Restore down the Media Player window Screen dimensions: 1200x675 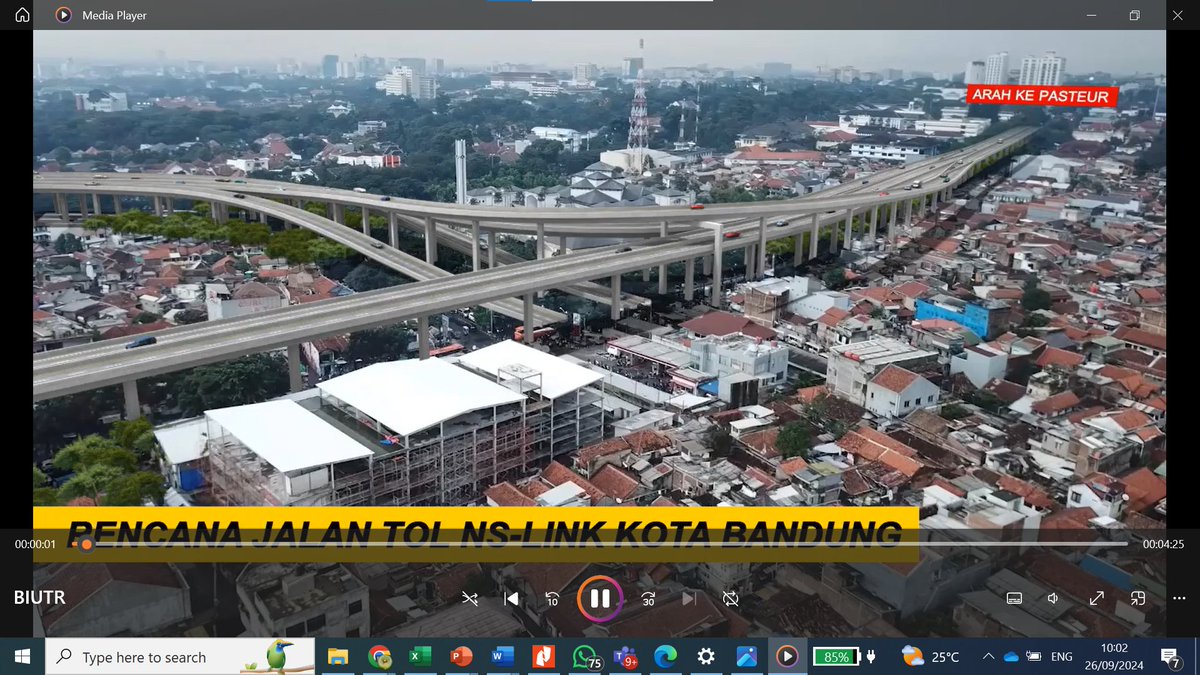click(1135, 15)
